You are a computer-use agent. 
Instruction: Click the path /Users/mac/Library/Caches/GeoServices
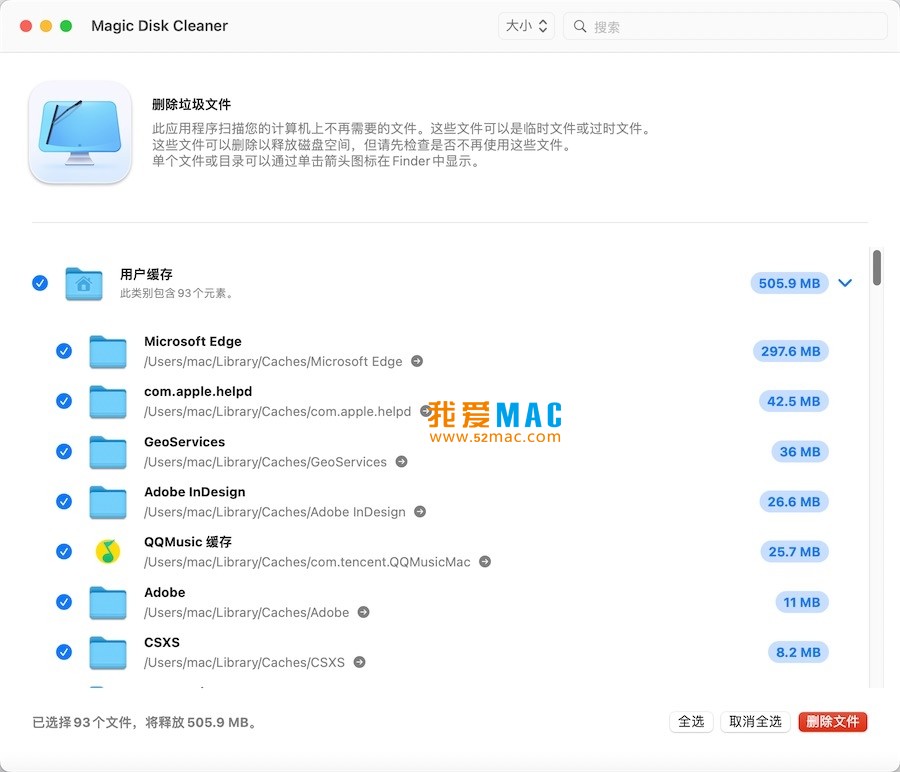click(x=265, y=462)
